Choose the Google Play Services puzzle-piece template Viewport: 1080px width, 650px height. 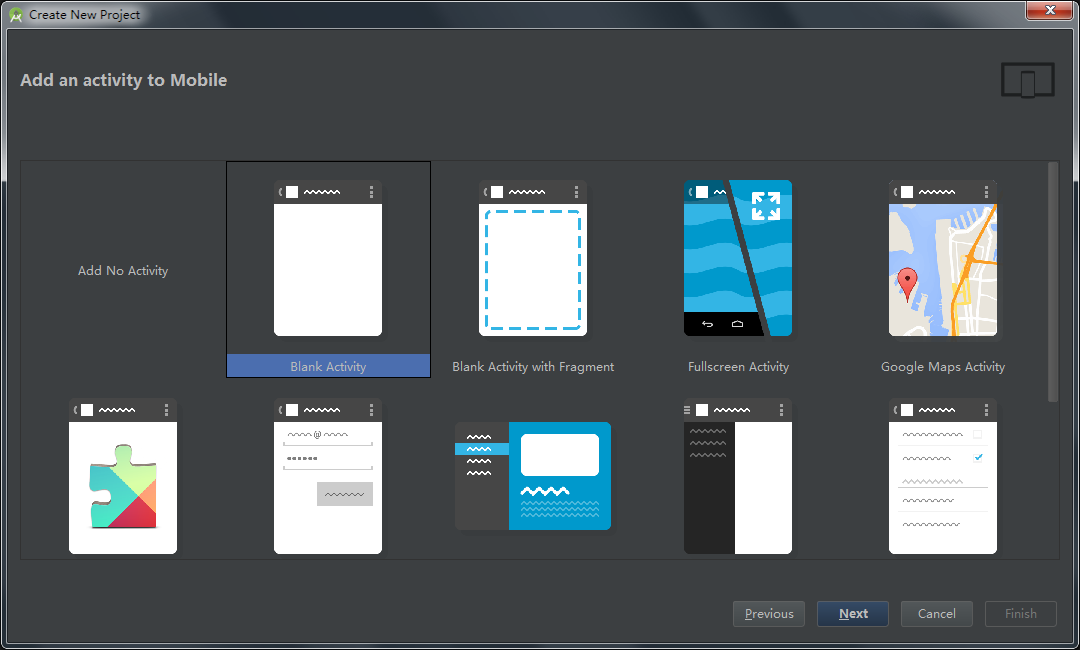point(123,477)
